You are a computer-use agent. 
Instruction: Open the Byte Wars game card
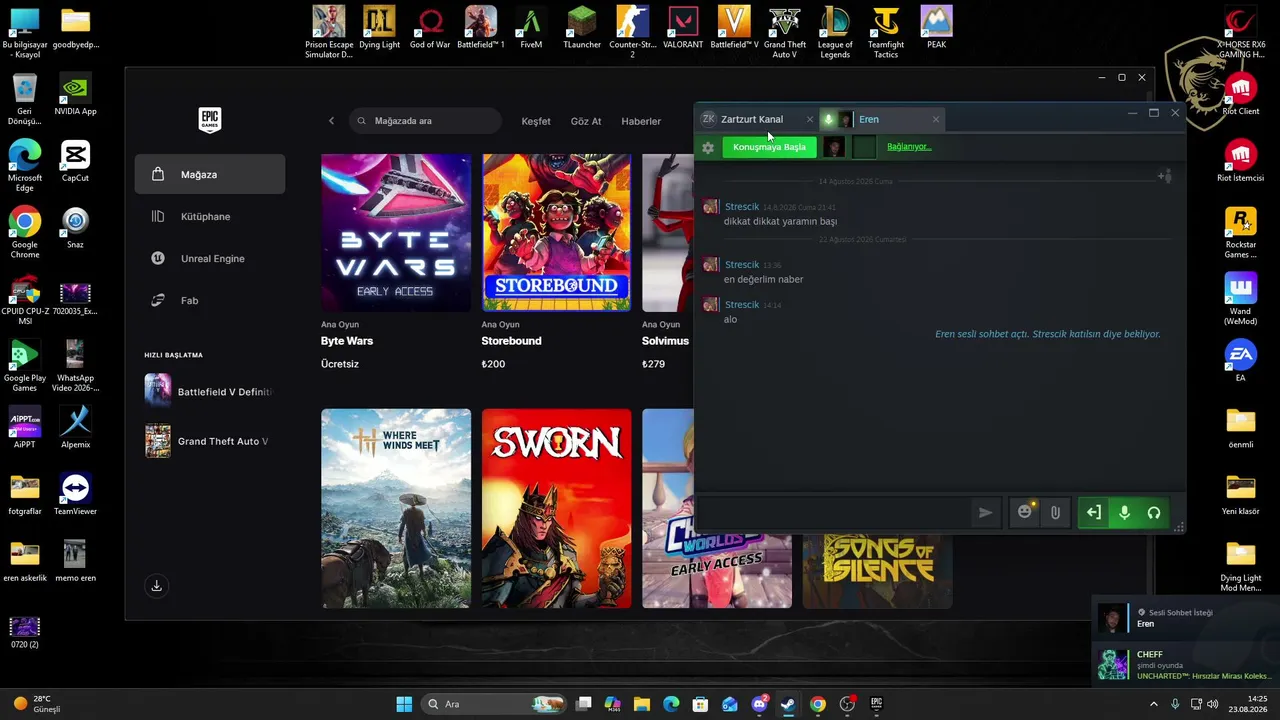coord(396,233)
